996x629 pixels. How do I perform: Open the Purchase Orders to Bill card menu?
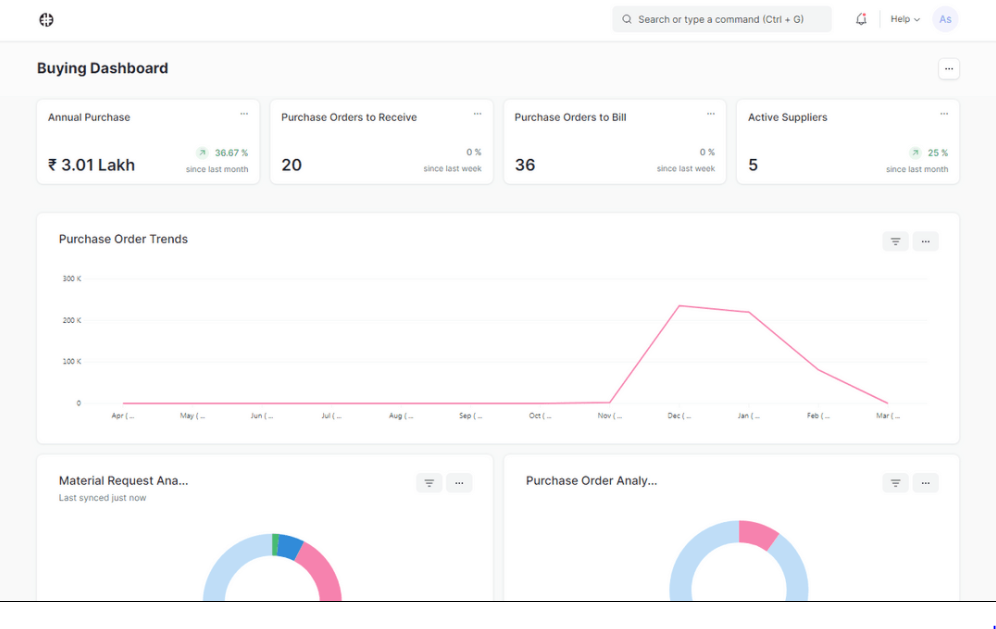(x=711, y=114)
